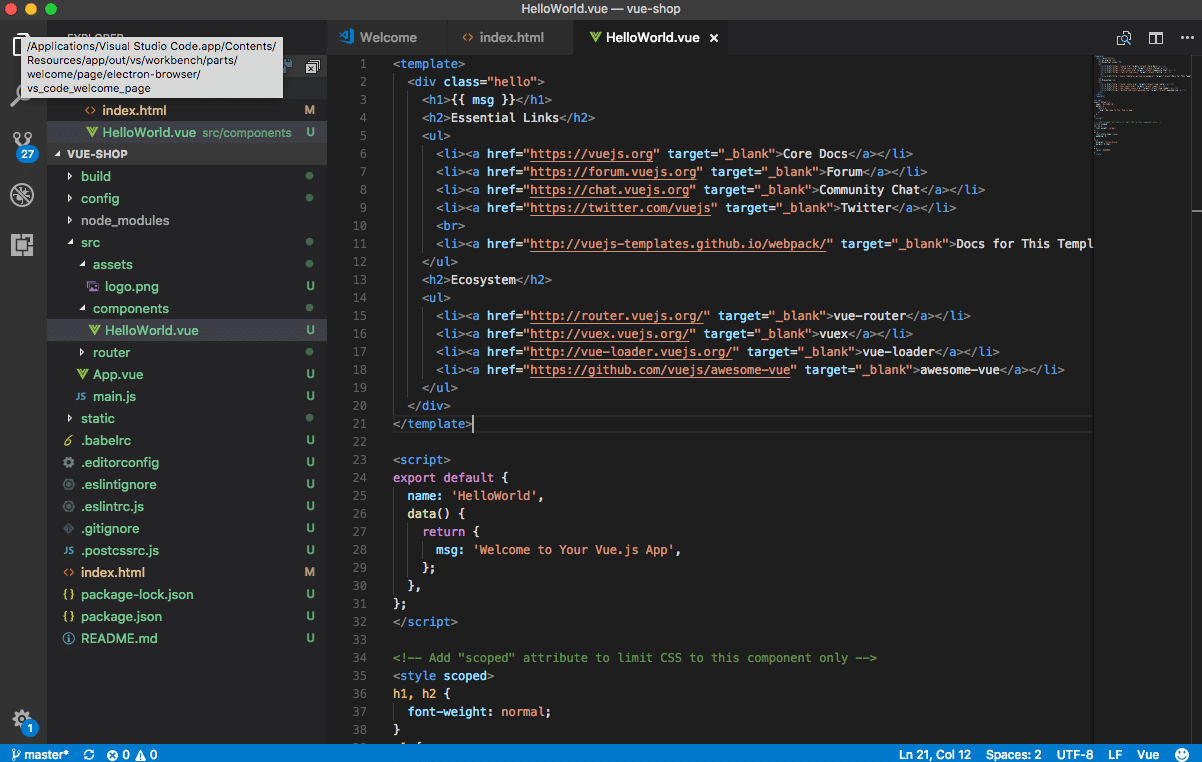Collapse the src folder
This screenshot has width=1202, height=762.
click(90, 242)
